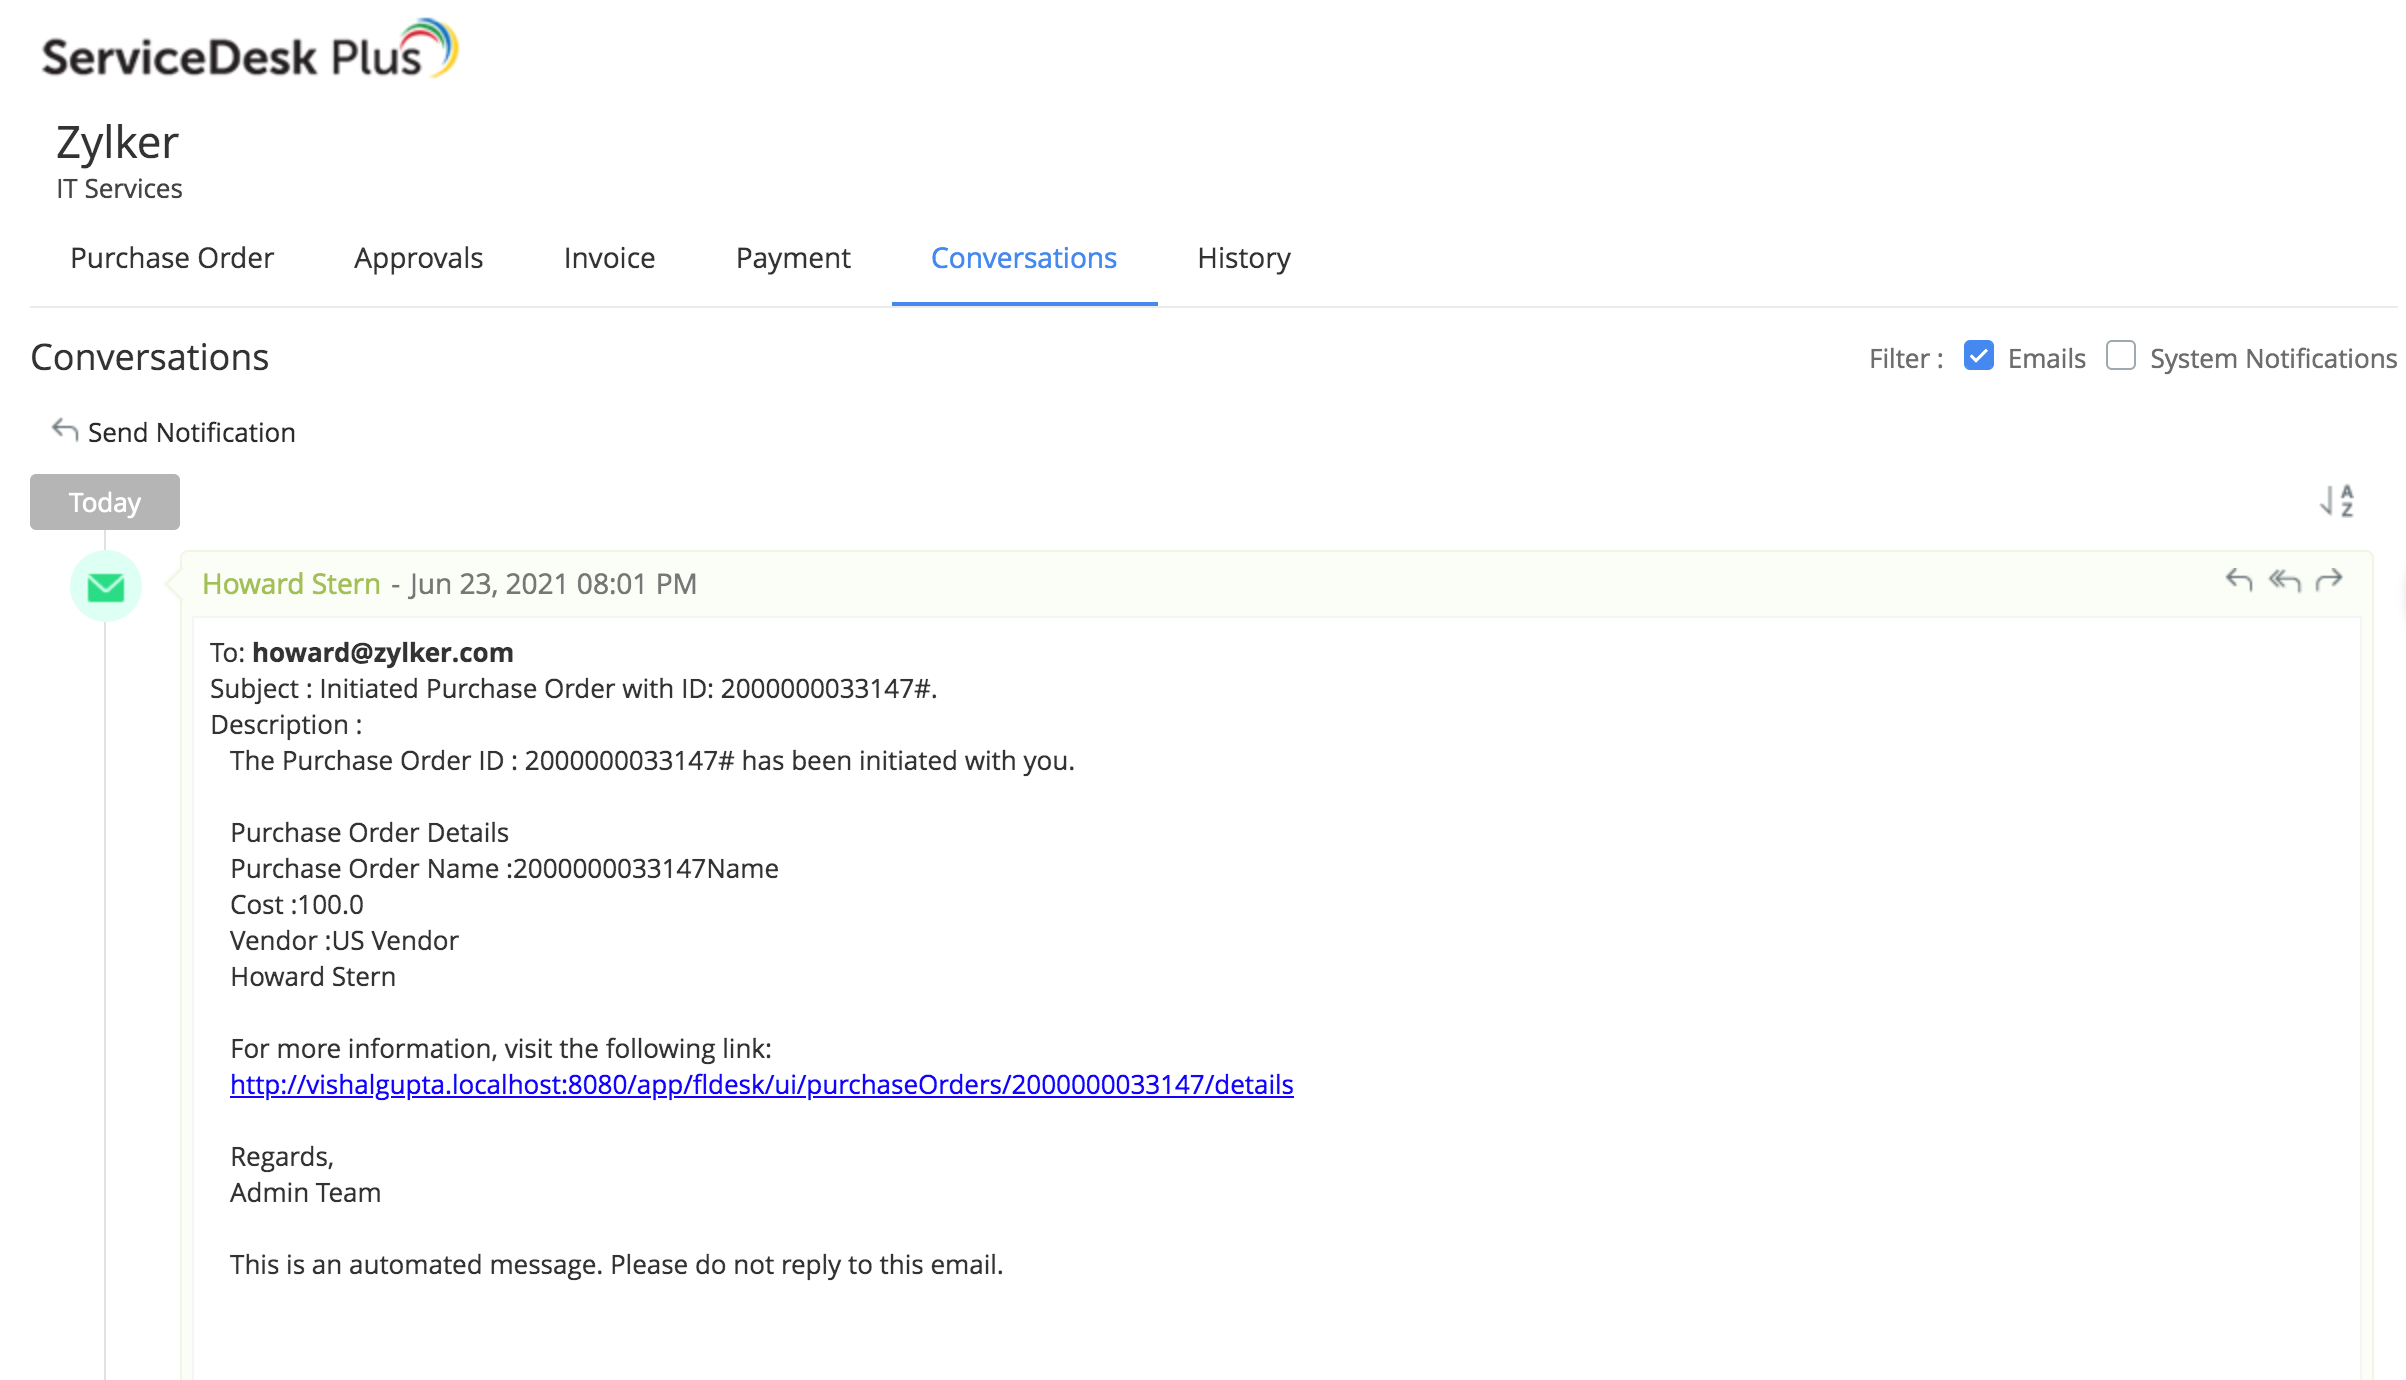This screenshot has height=1380, width=2406.
Task: Uncheck the Emails filter checkbox
Action: pos(1978,356)
